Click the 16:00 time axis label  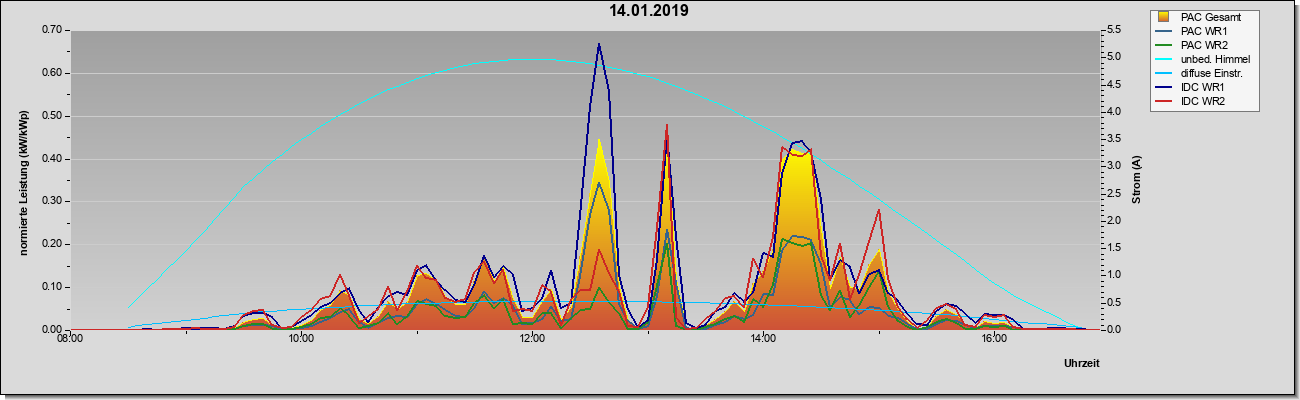tap(994, 339)
